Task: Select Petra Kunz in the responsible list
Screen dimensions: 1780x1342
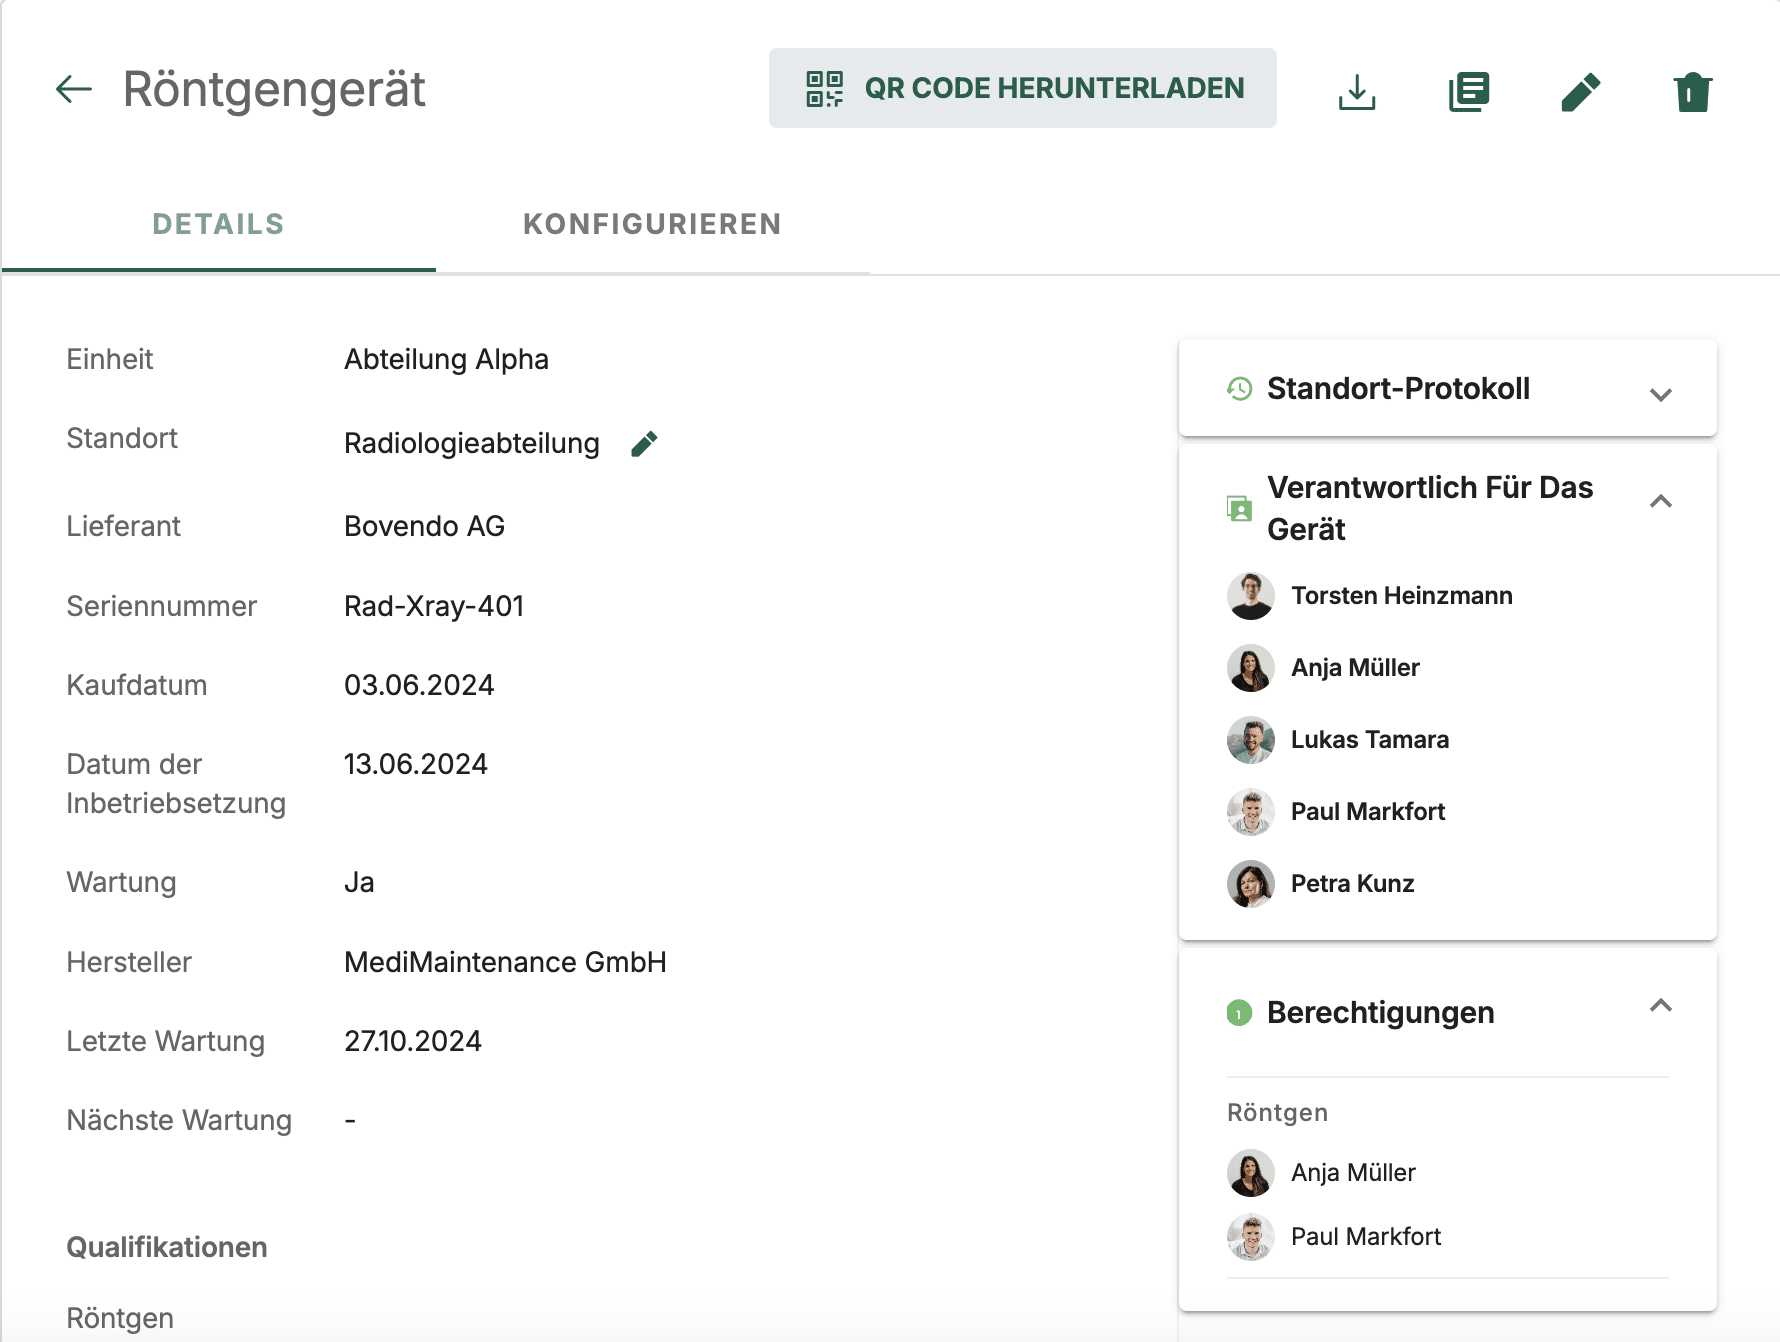Action: 1352,884
